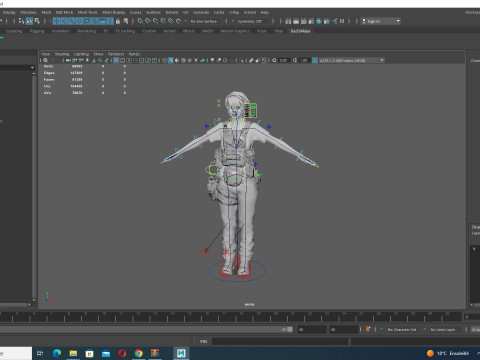480x360 pixels.
Task: Click the Select by component type icon
Action: point(37,21)
